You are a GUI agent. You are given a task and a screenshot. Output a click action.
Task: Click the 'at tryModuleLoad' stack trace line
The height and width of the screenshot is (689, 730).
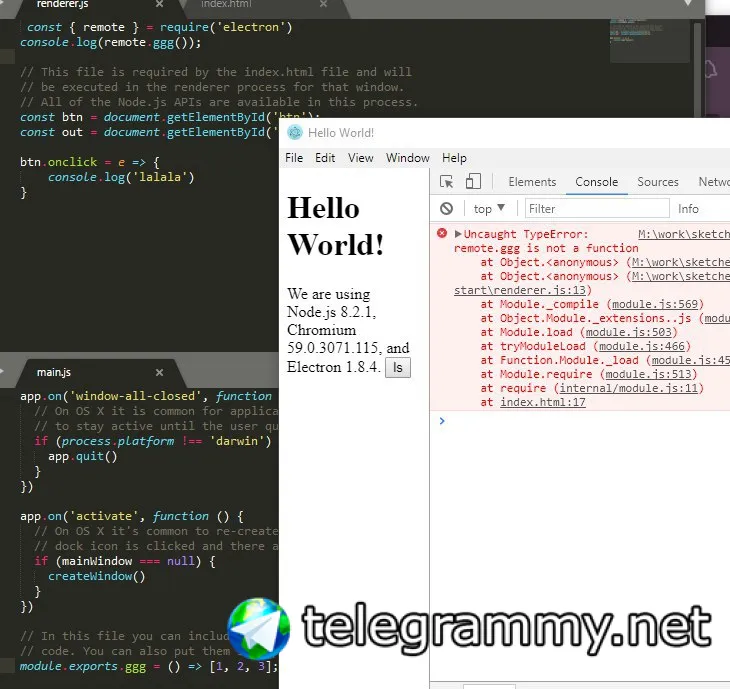[x=585, y=346]
